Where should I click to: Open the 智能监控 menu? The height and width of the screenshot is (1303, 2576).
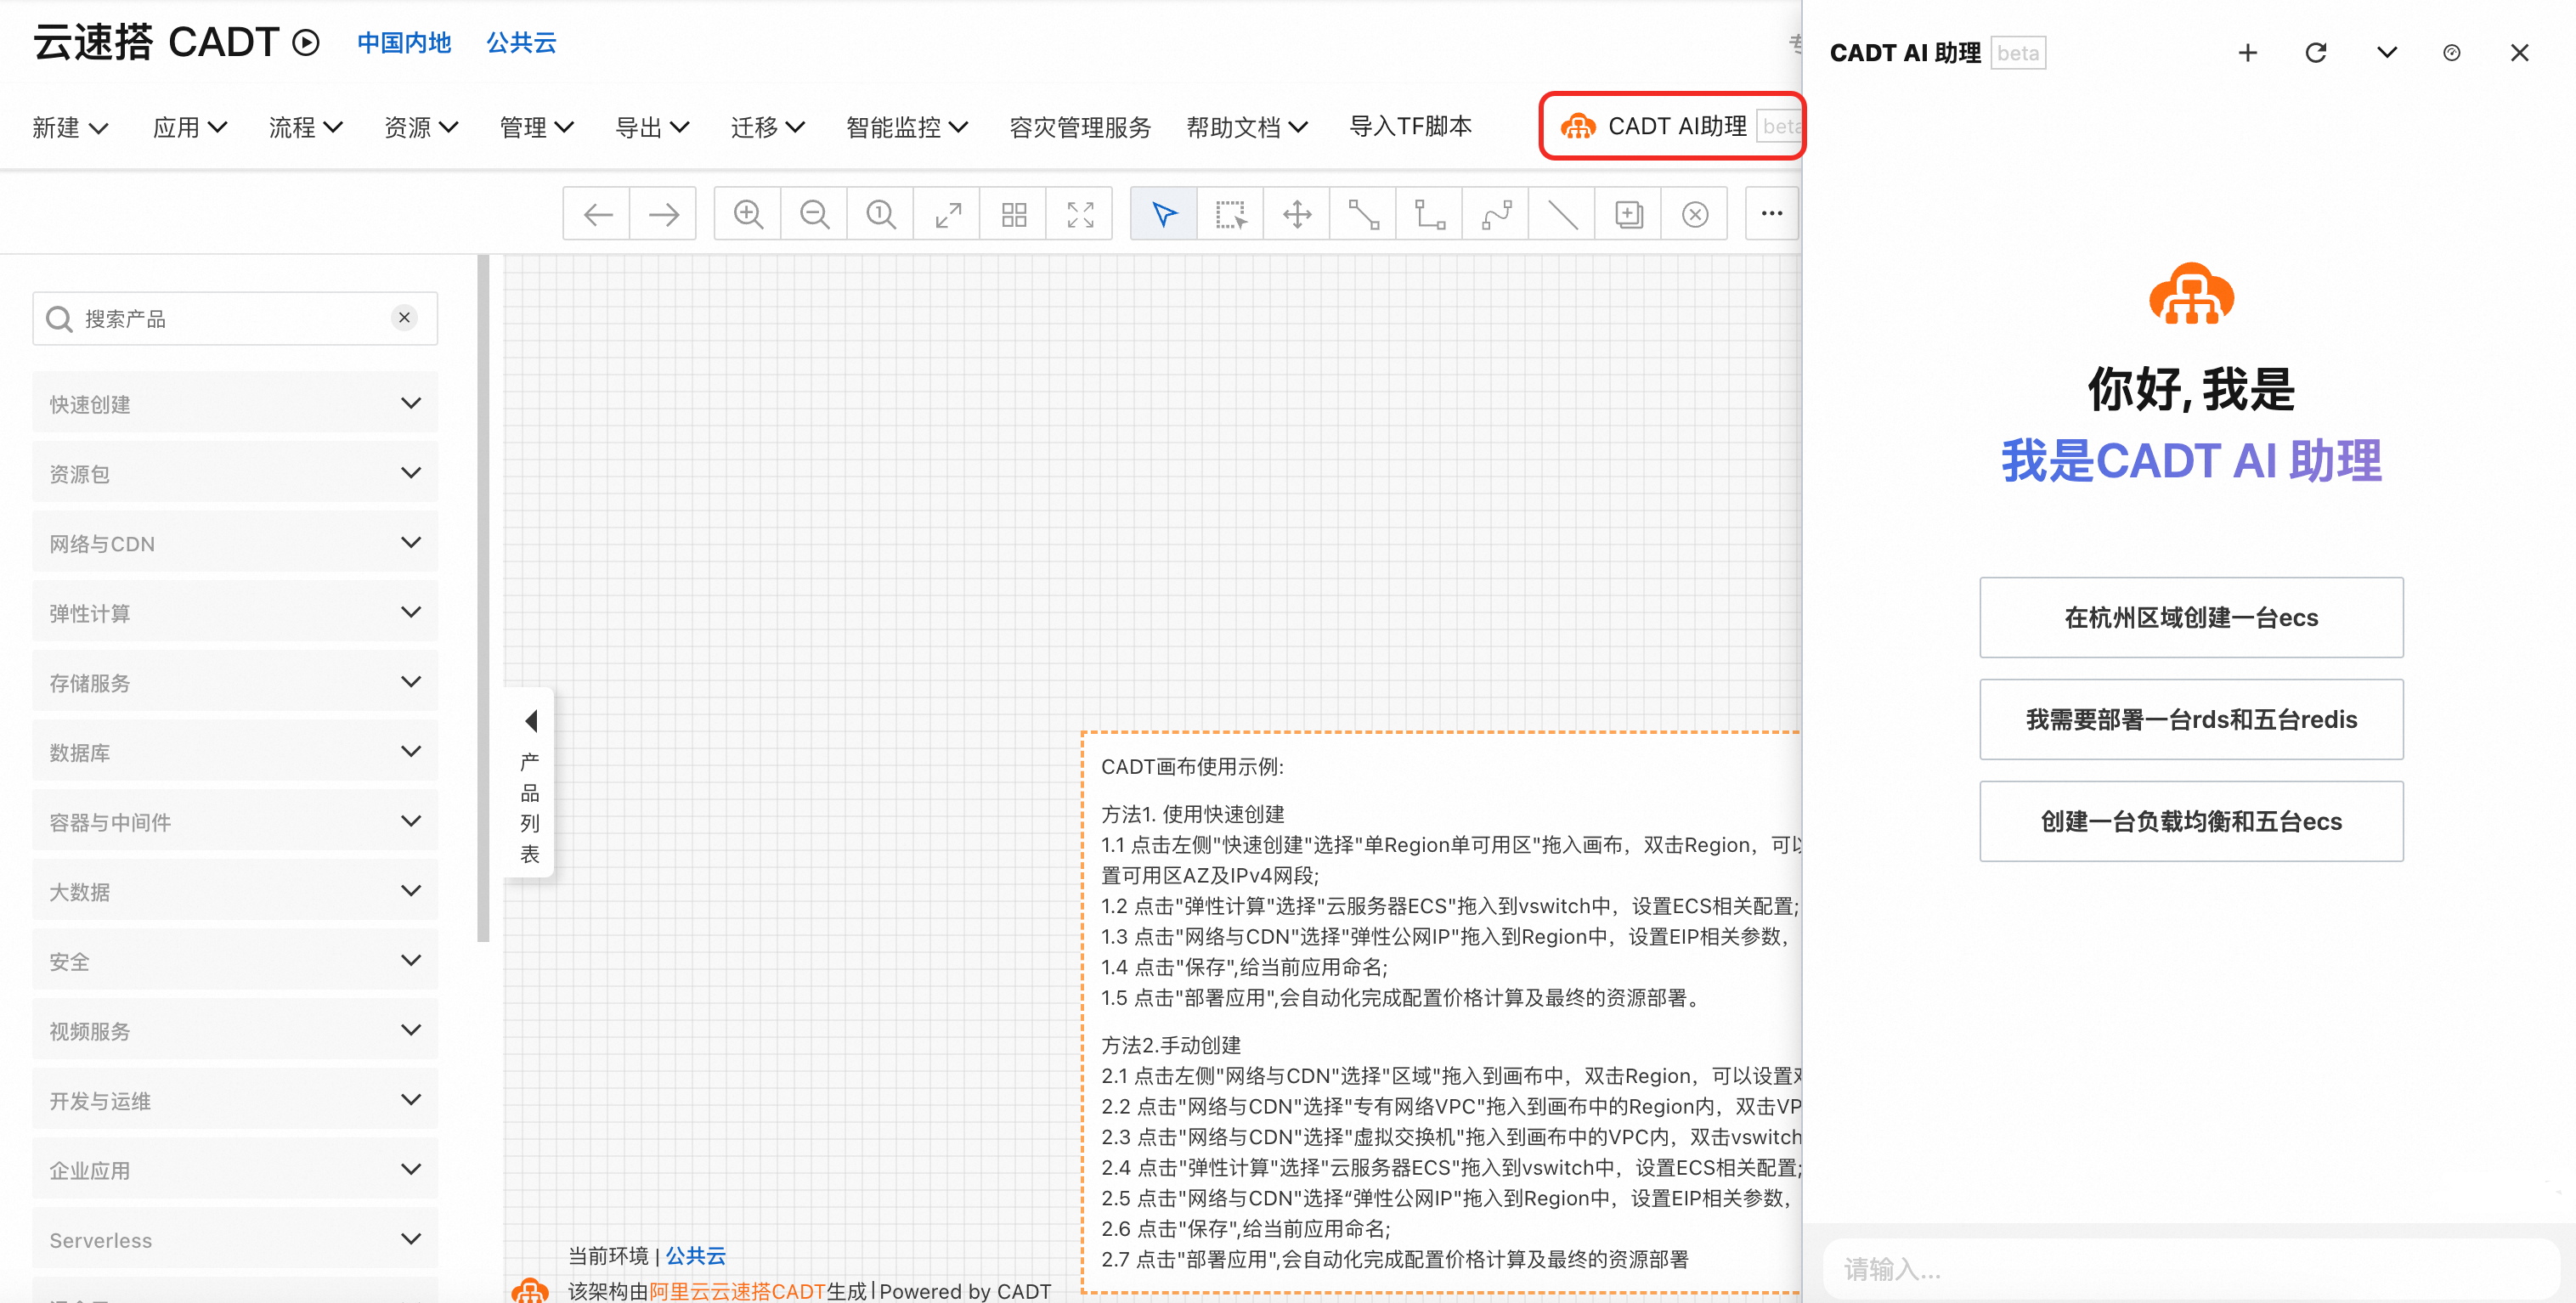coord(907,127)
